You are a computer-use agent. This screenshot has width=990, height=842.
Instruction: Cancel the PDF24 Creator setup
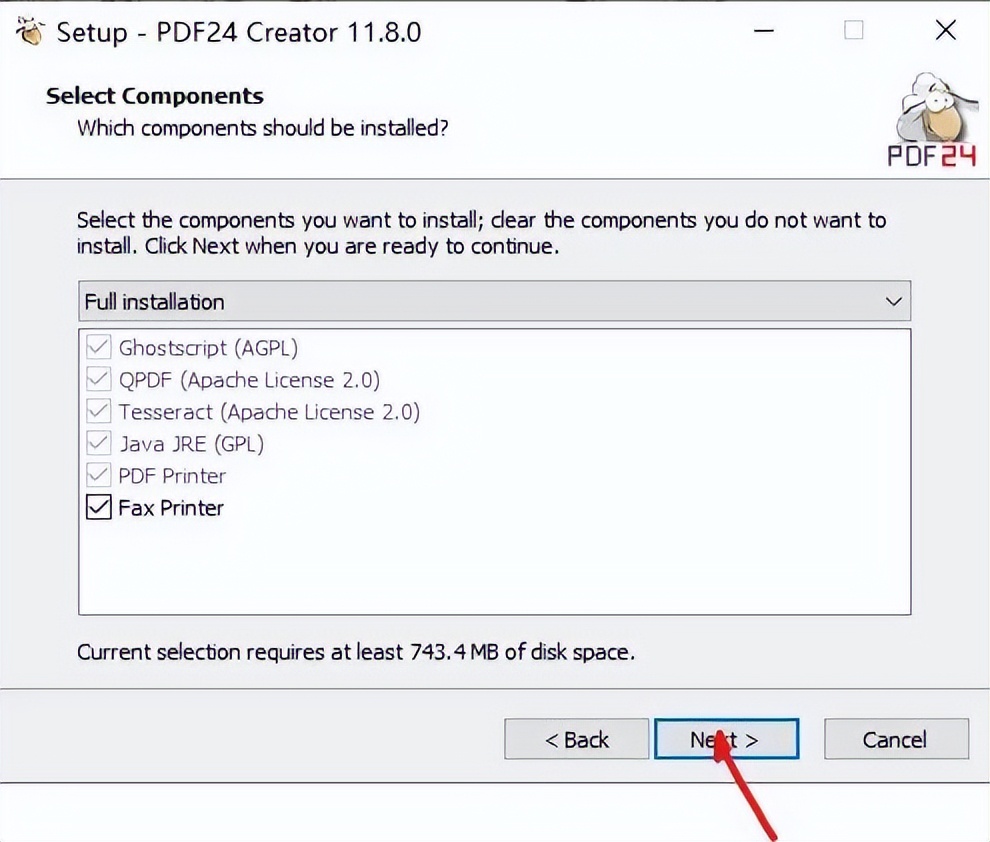point(896,739)
